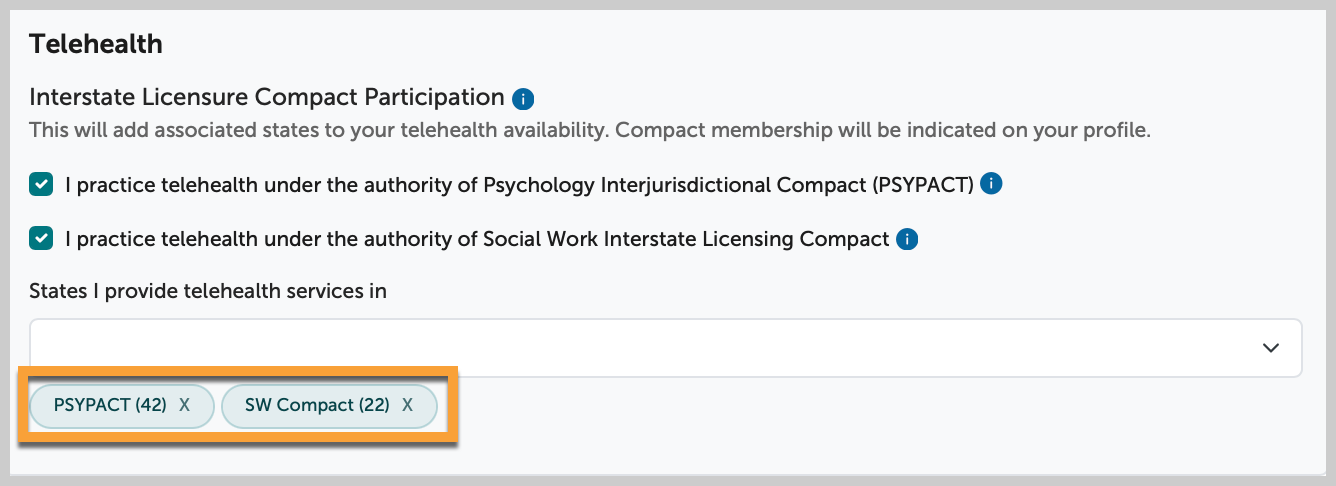The height and width of the screenshot is (486, 1336).
Task: Click the orange highlighted chips area border
Action: tap(238, 369)
